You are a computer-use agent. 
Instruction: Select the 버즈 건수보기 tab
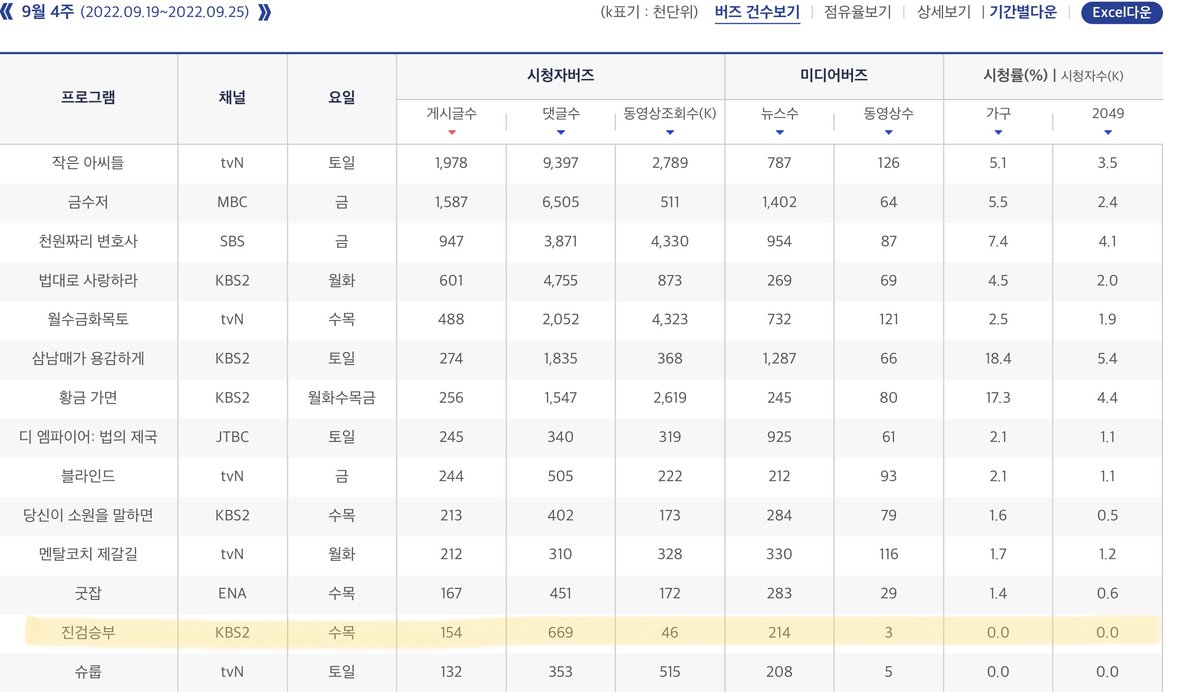757,12
